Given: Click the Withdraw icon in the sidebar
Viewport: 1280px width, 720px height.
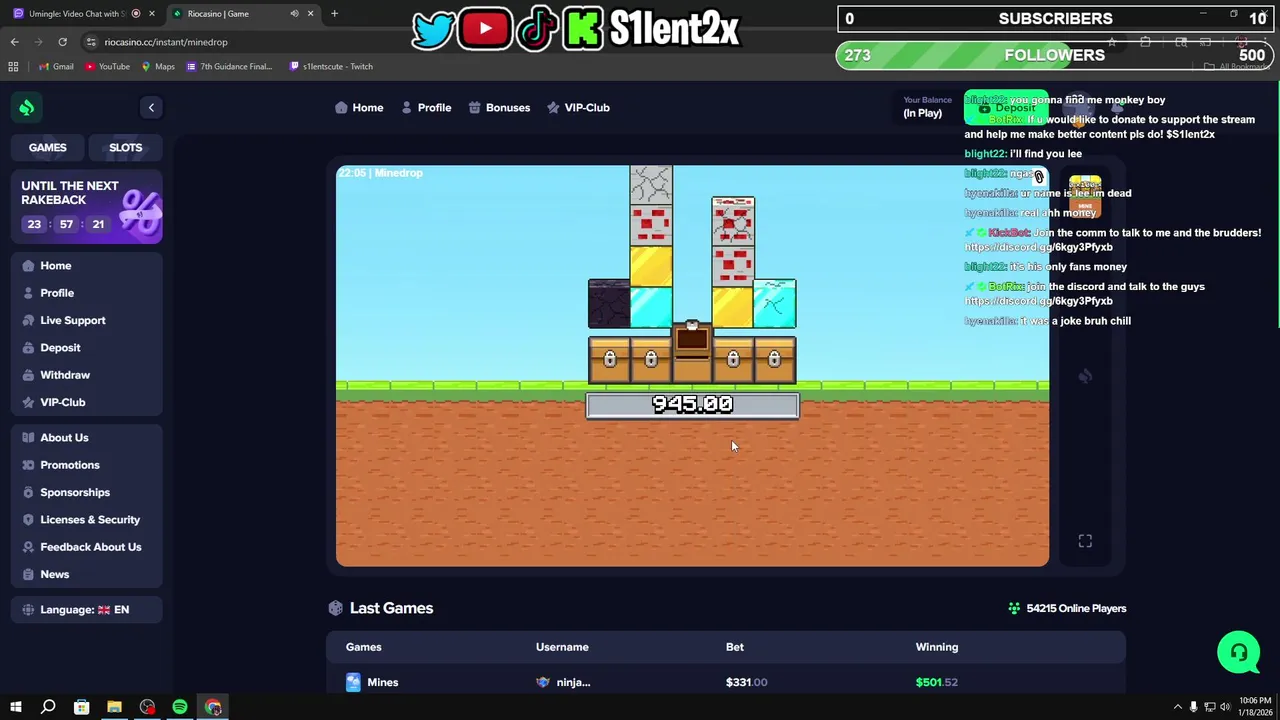Looking at the screenshot, I should 28,375.
